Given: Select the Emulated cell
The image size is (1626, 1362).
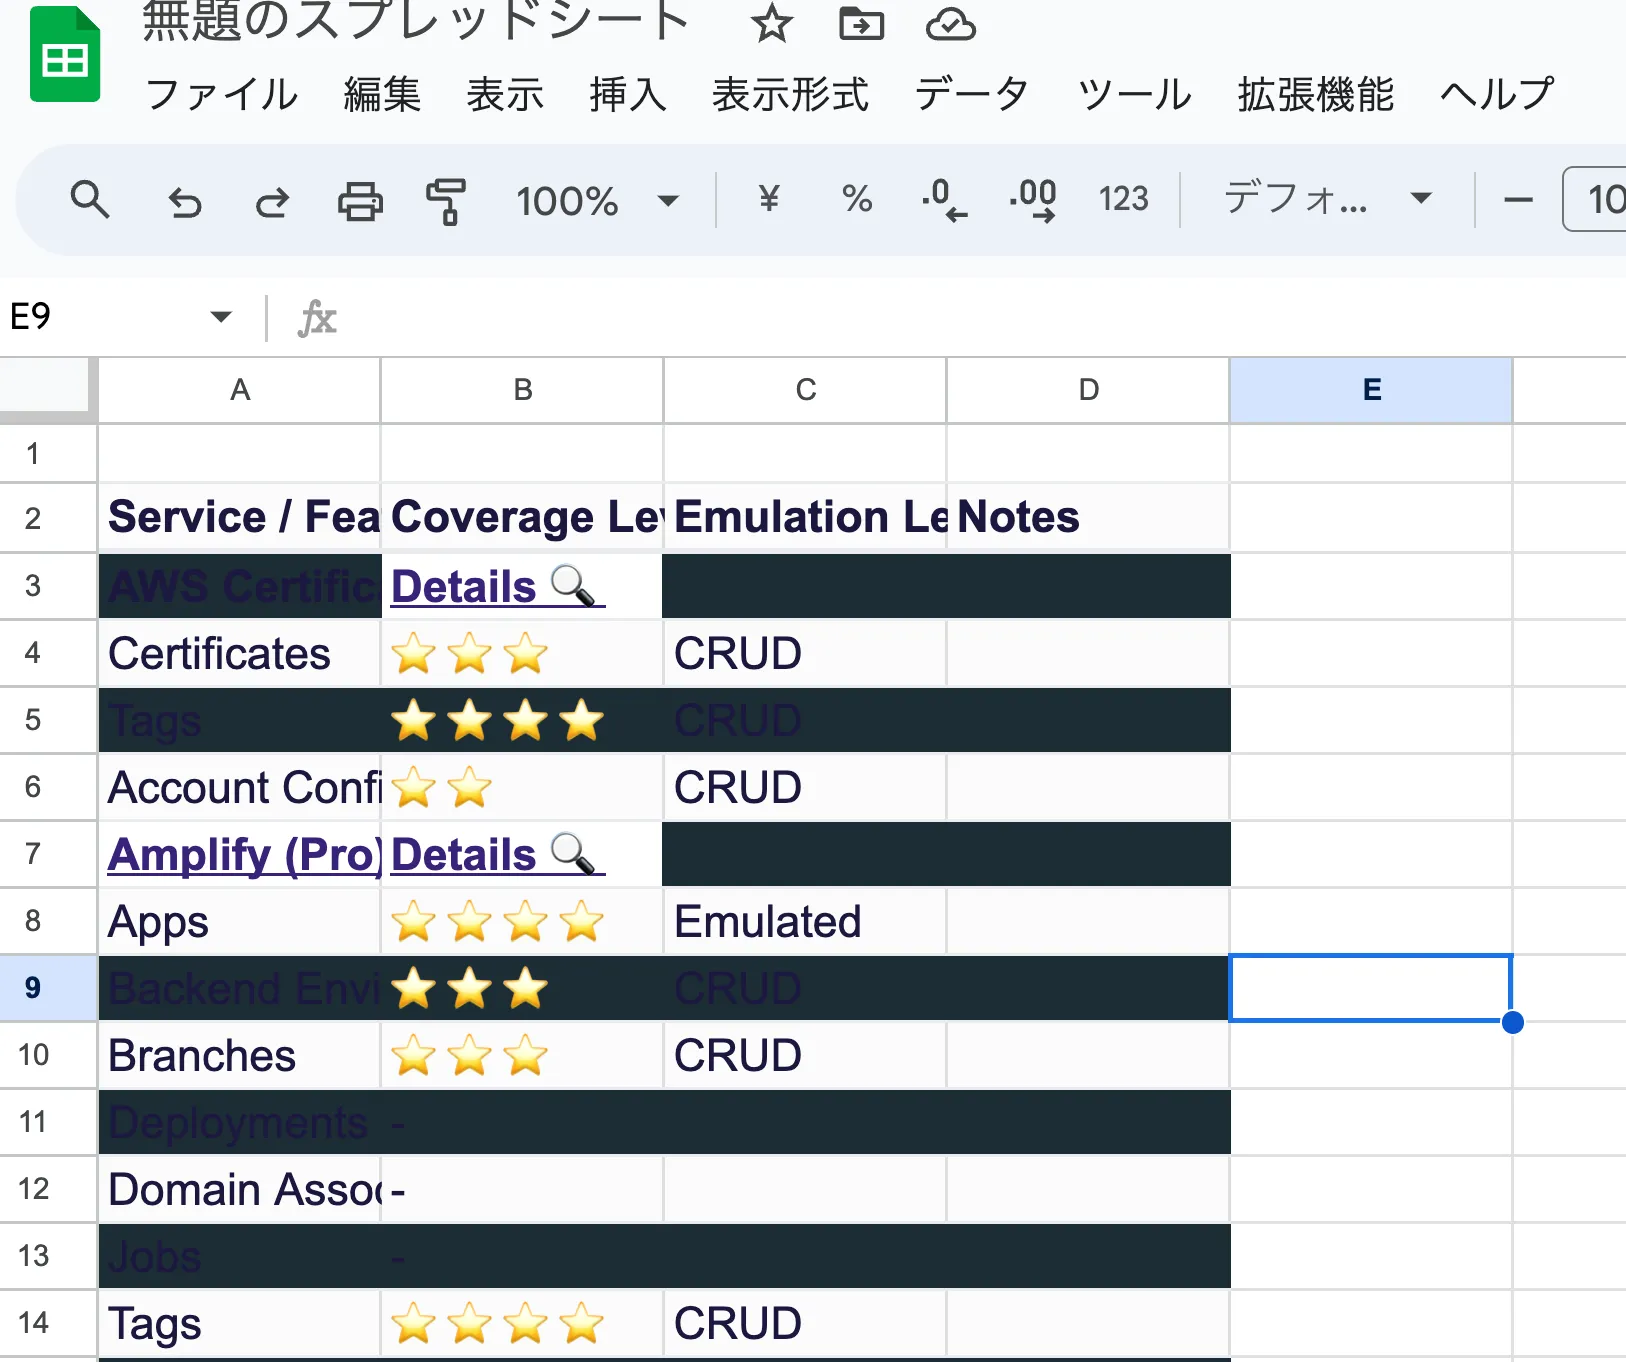Looking at the screenshot, I should pyautogui.click(x=805, y=921).
